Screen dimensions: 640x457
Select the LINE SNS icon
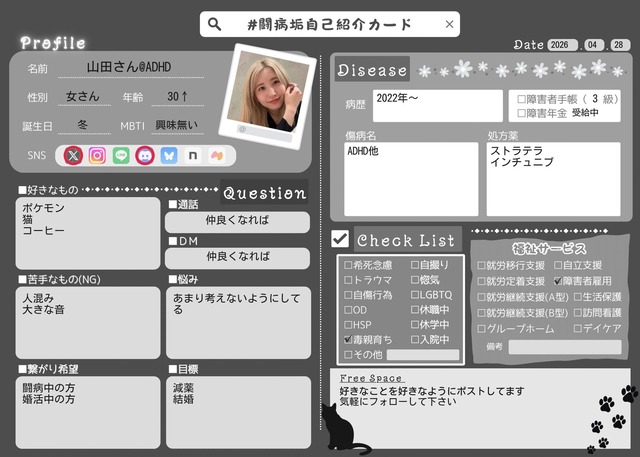121,155
